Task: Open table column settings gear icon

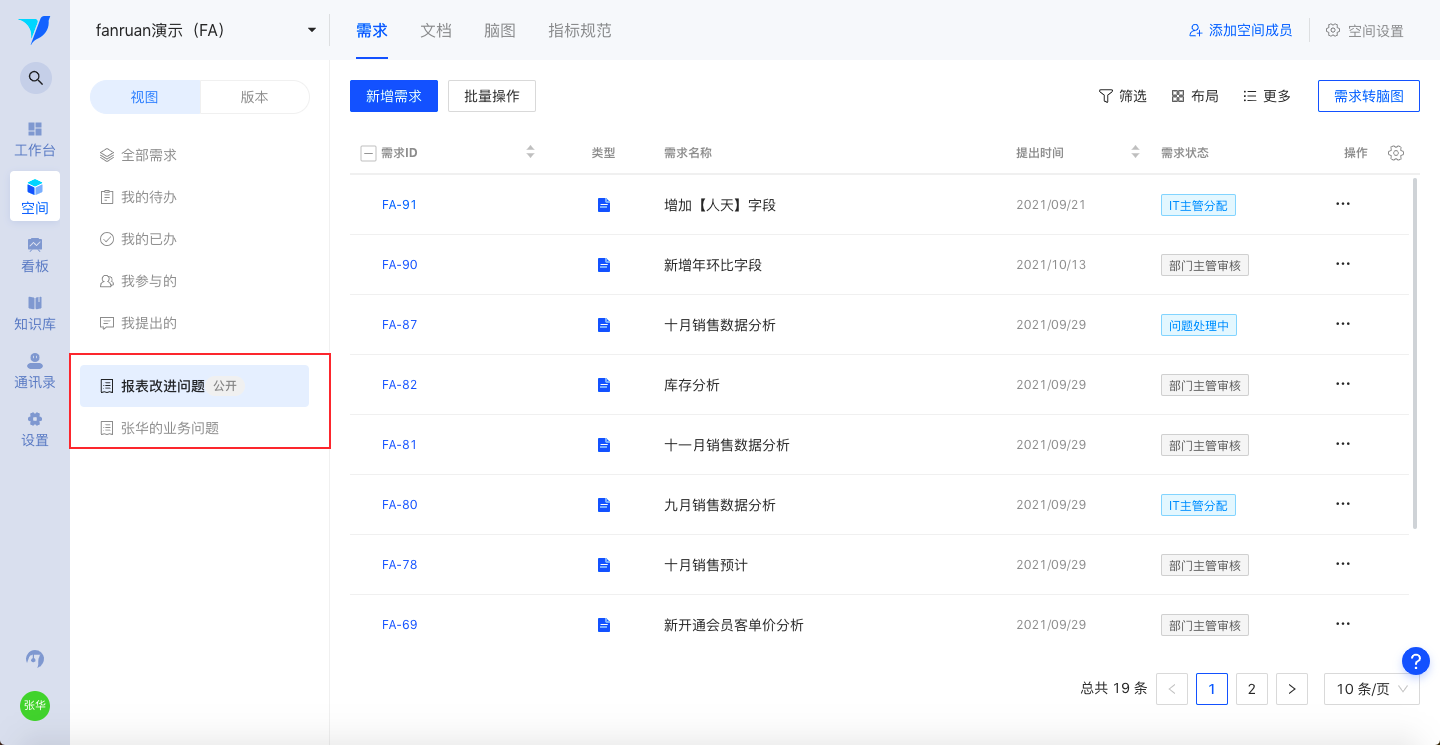Action: tap(1396, 153)
